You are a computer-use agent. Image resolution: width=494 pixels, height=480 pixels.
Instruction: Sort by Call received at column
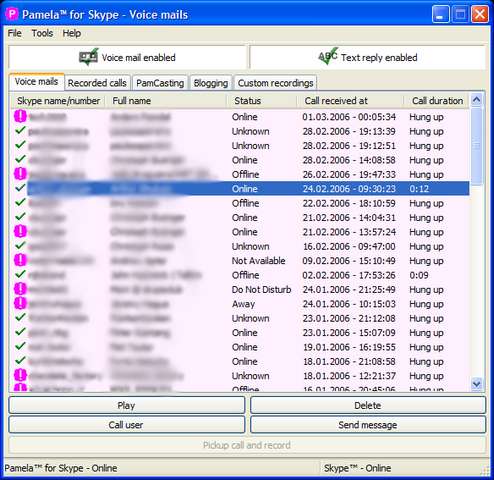coord(350,101)
